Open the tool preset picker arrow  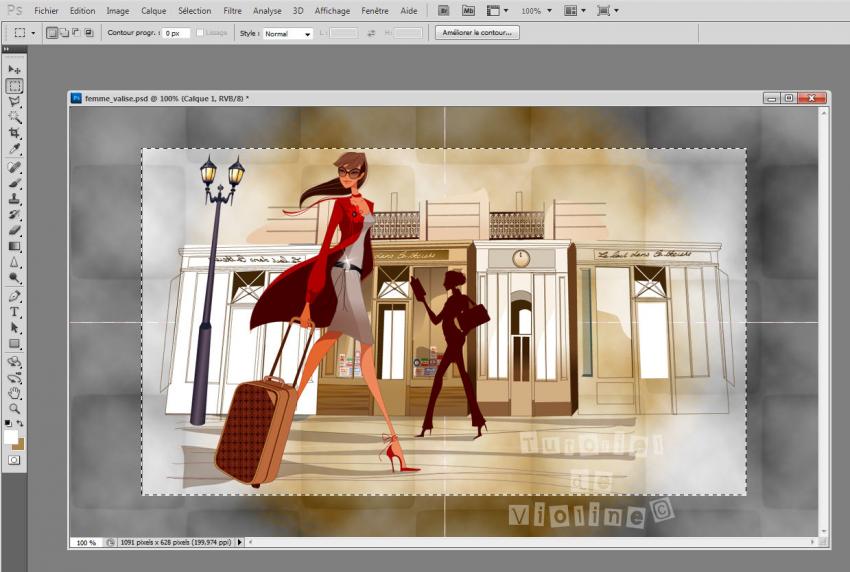(34, 33)
